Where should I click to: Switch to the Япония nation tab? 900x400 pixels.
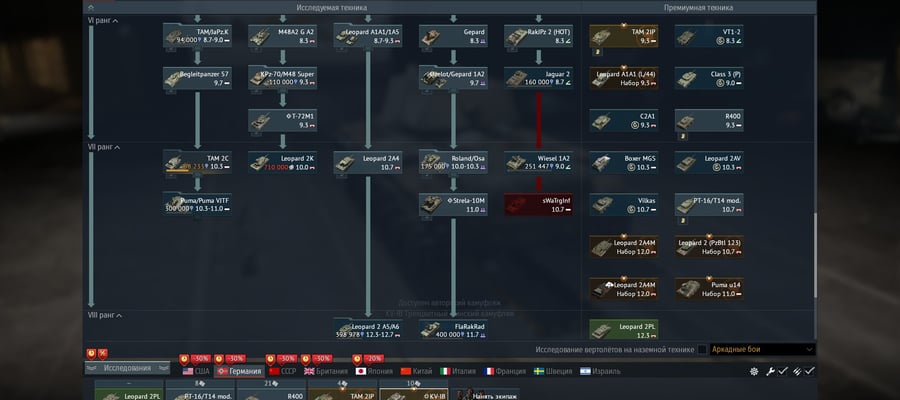[x=374, y=371]
